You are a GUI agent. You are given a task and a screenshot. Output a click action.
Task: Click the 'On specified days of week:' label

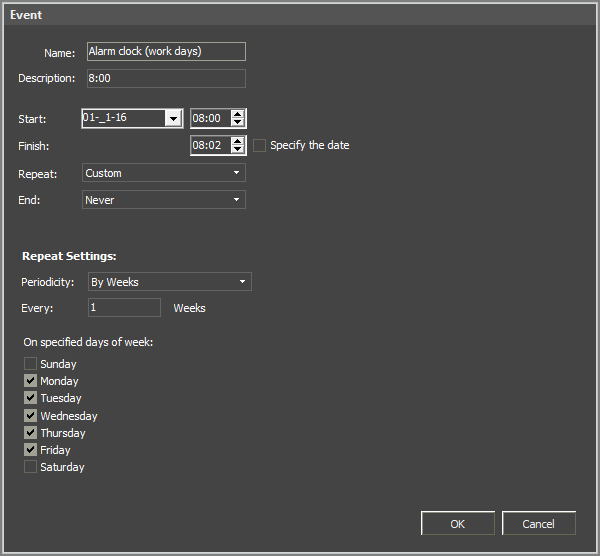[88, 342]
